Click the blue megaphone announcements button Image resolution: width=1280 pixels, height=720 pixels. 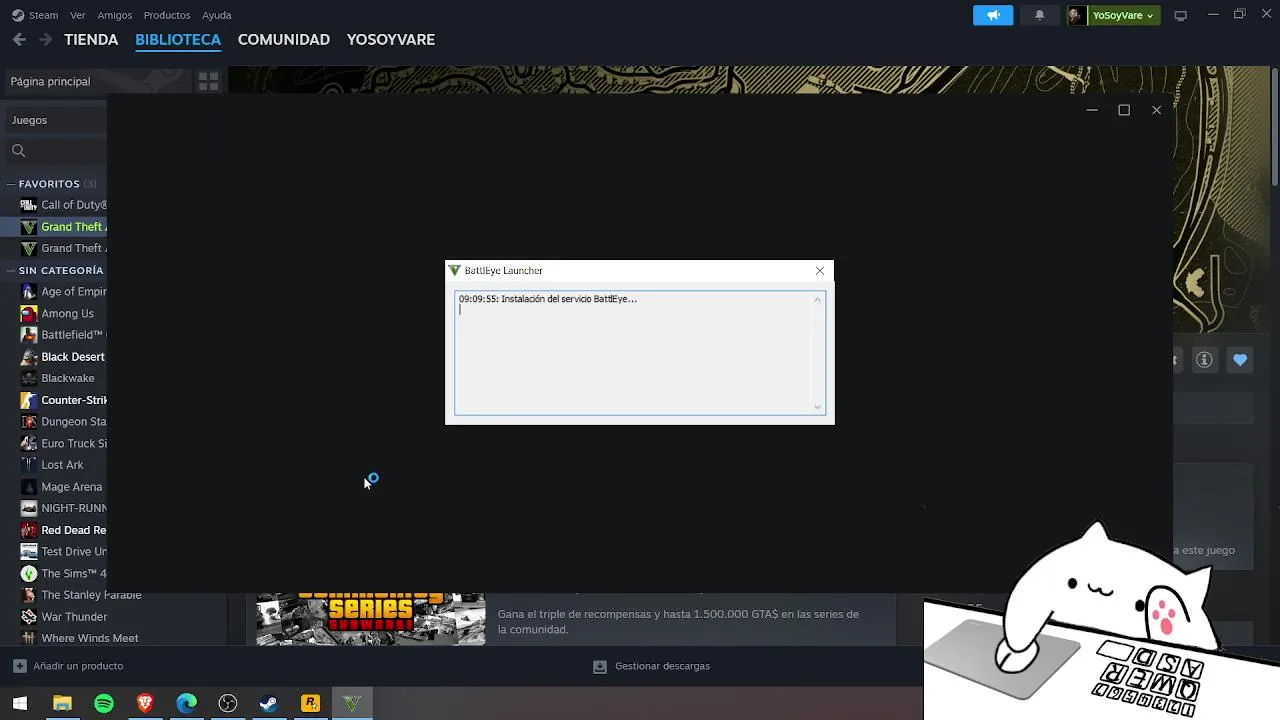click(993, 15)
